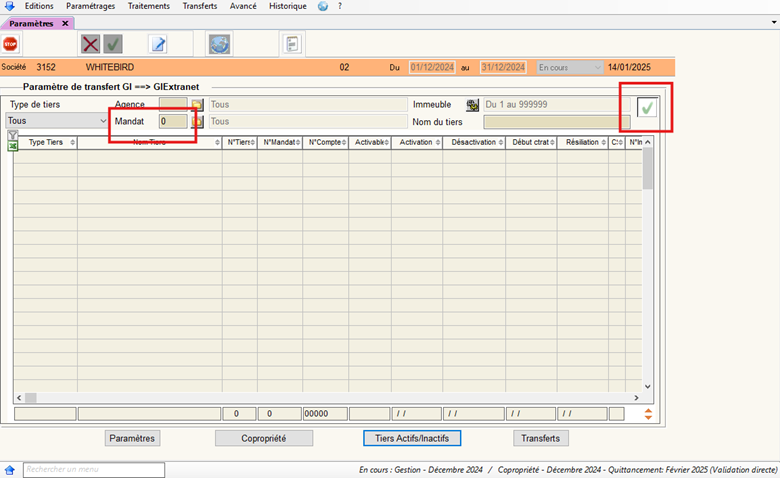
Task: Open the globe web icon in toolbar
Action: (x=219, y=44)
